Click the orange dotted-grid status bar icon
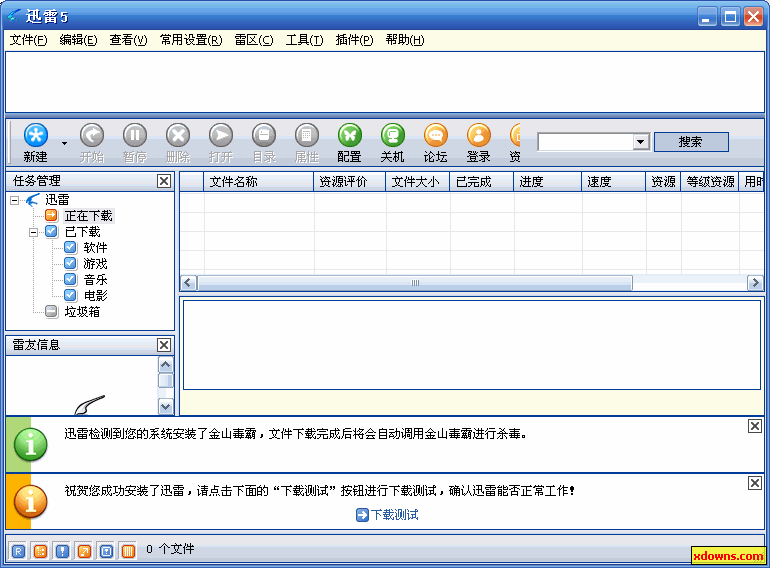770x568 pixels. (x=40, y=551)
